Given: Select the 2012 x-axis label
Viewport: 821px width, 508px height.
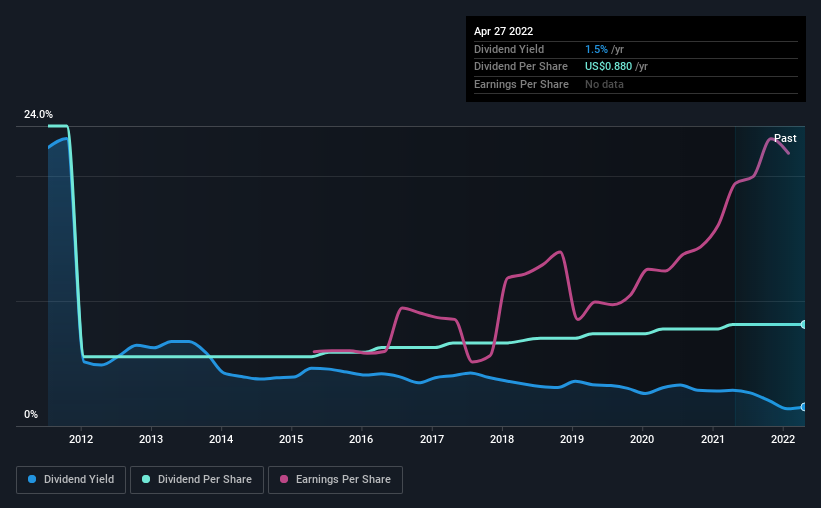Looking at the screenshot, I should (81, 439).
